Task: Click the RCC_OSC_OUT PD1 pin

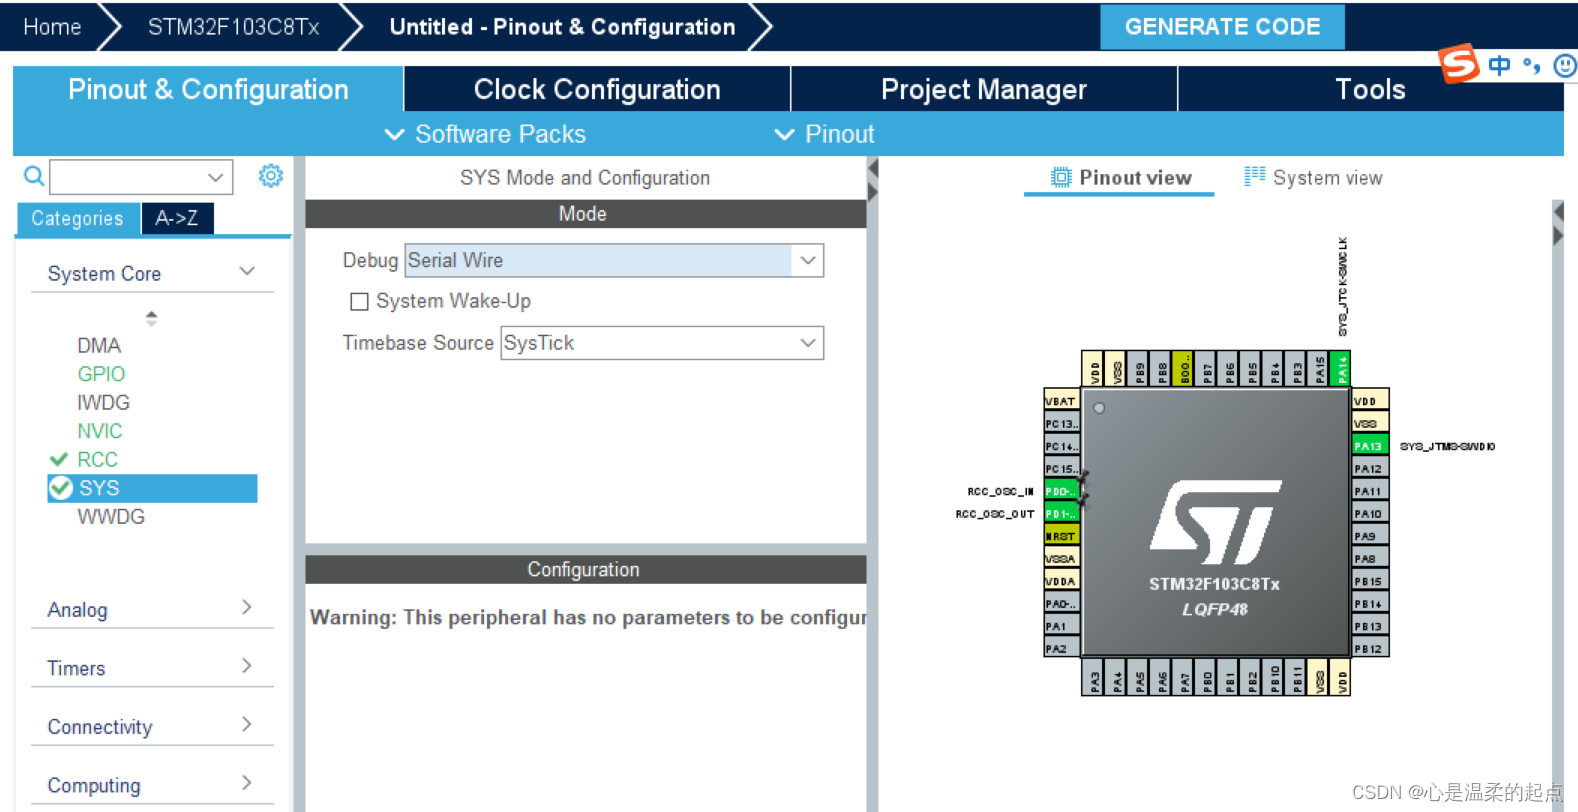Action: coord(1061,513)
